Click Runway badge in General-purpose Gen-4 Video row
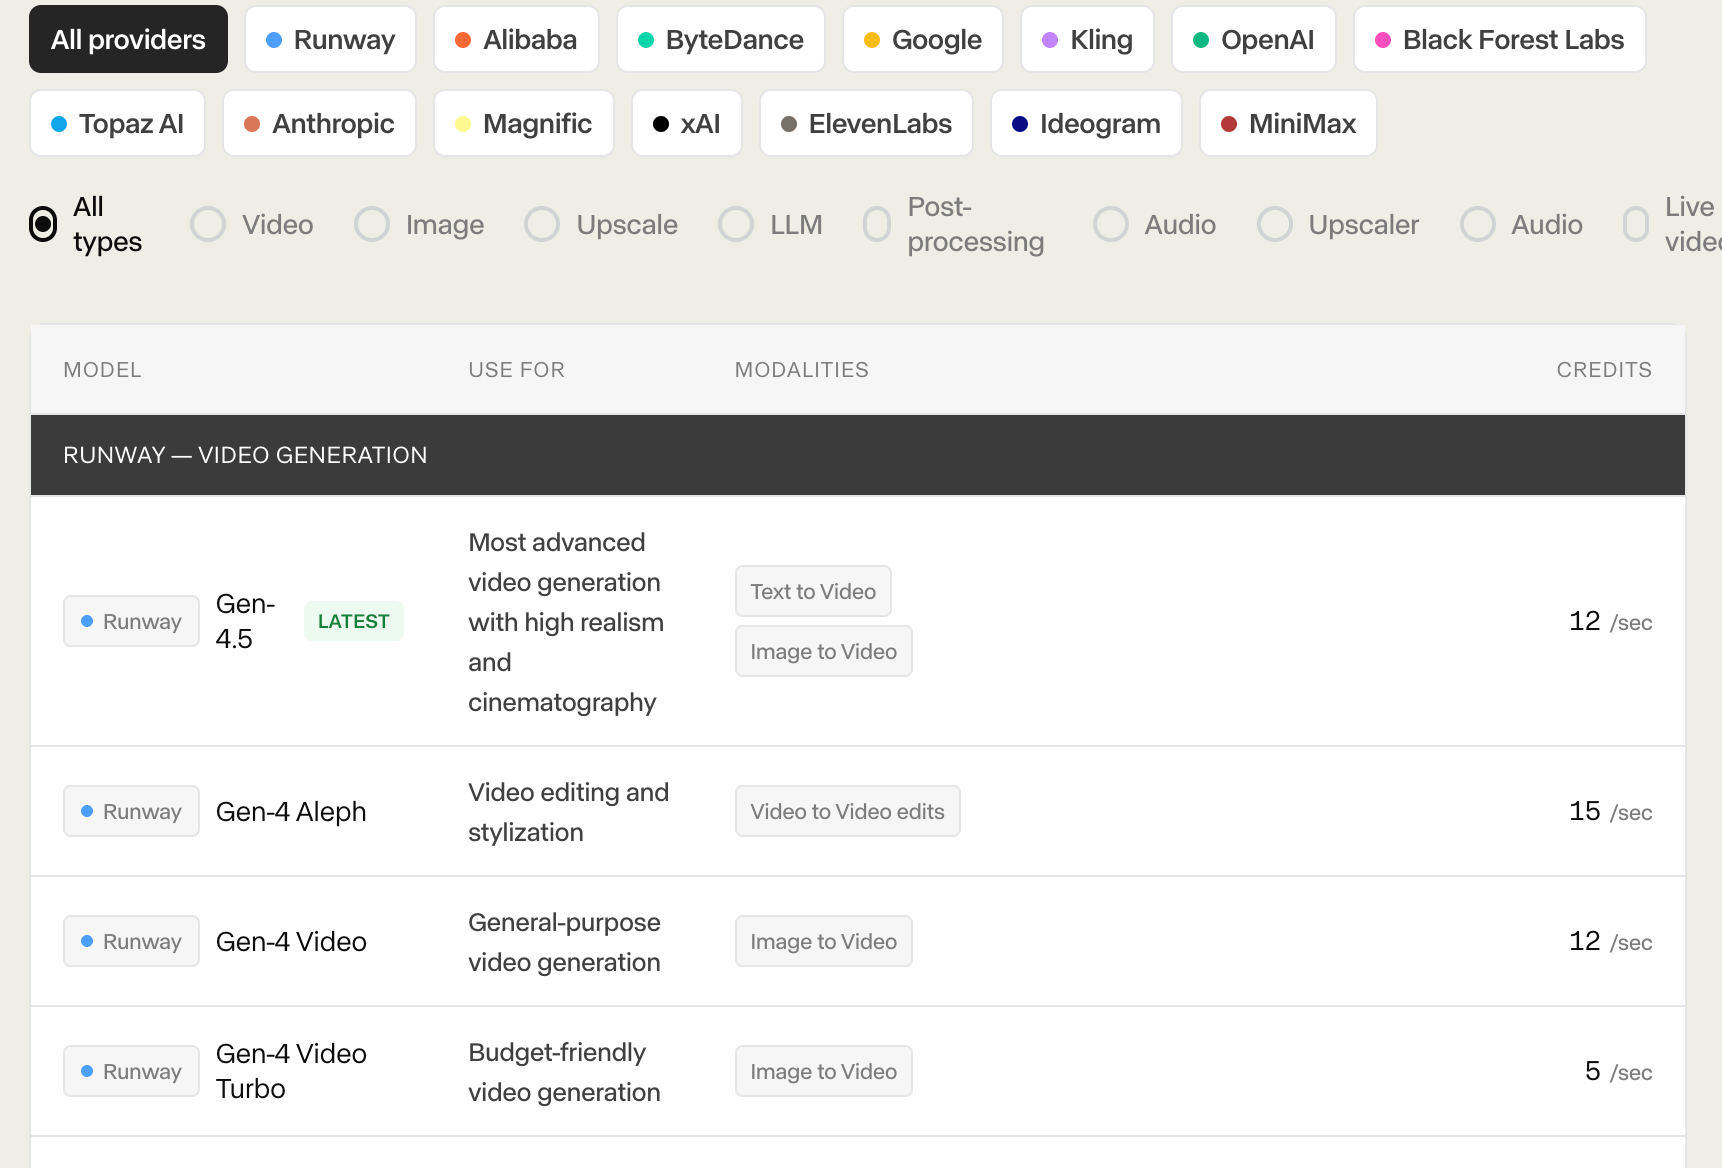The height and width of the screenshot is (1168, 1722). (x=132, y=941)
